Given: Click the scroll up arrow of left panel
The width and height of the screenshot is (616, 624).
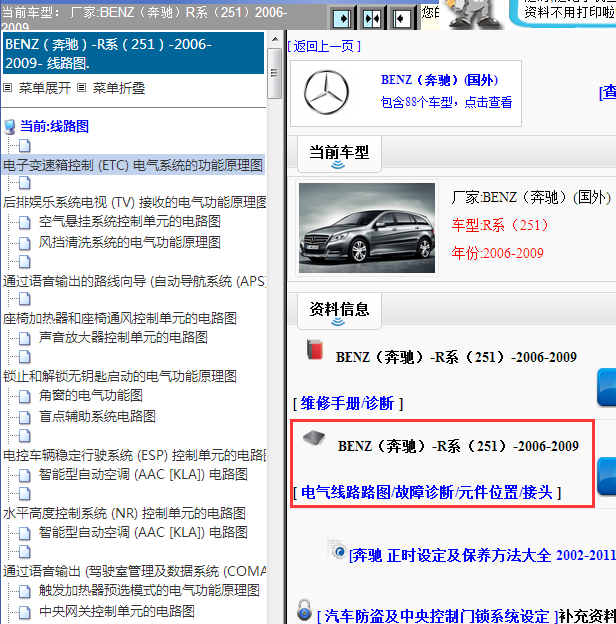Looking at the screenshot, I should click(x=275, y=39).
